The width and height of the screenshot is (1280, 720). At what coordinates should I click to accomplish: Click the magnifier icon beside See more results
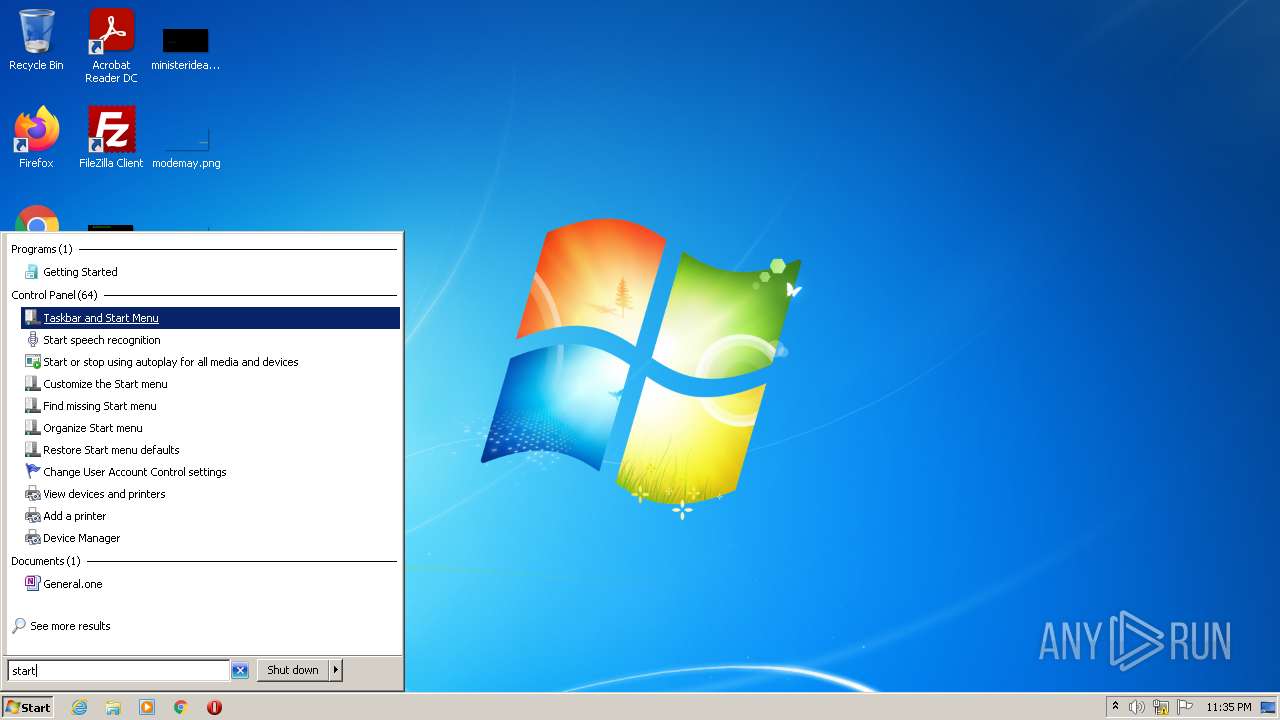19,626
